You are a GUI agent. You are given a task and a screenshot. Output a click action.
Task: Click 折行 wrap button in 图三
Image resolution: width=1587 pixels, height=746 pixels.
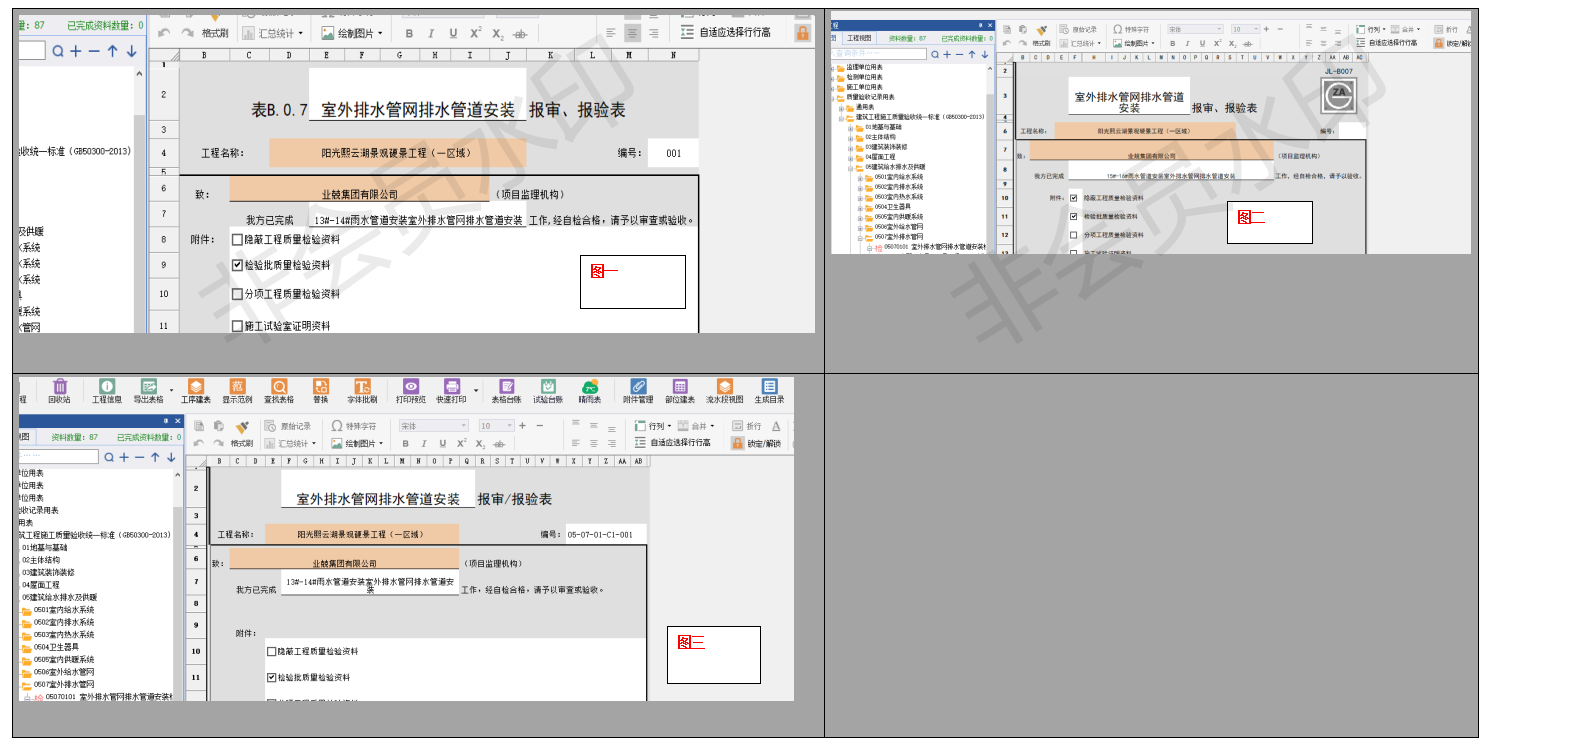[x=747, y=426]
